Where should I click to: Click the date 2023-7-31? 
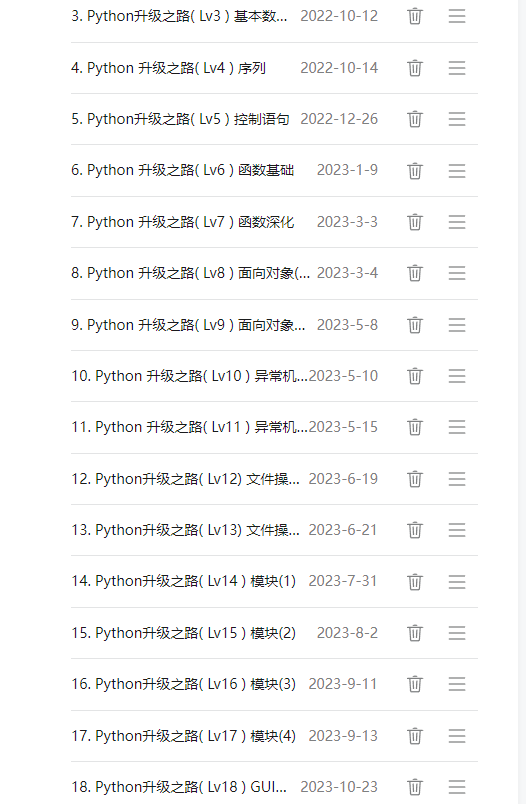coord(343,581)
